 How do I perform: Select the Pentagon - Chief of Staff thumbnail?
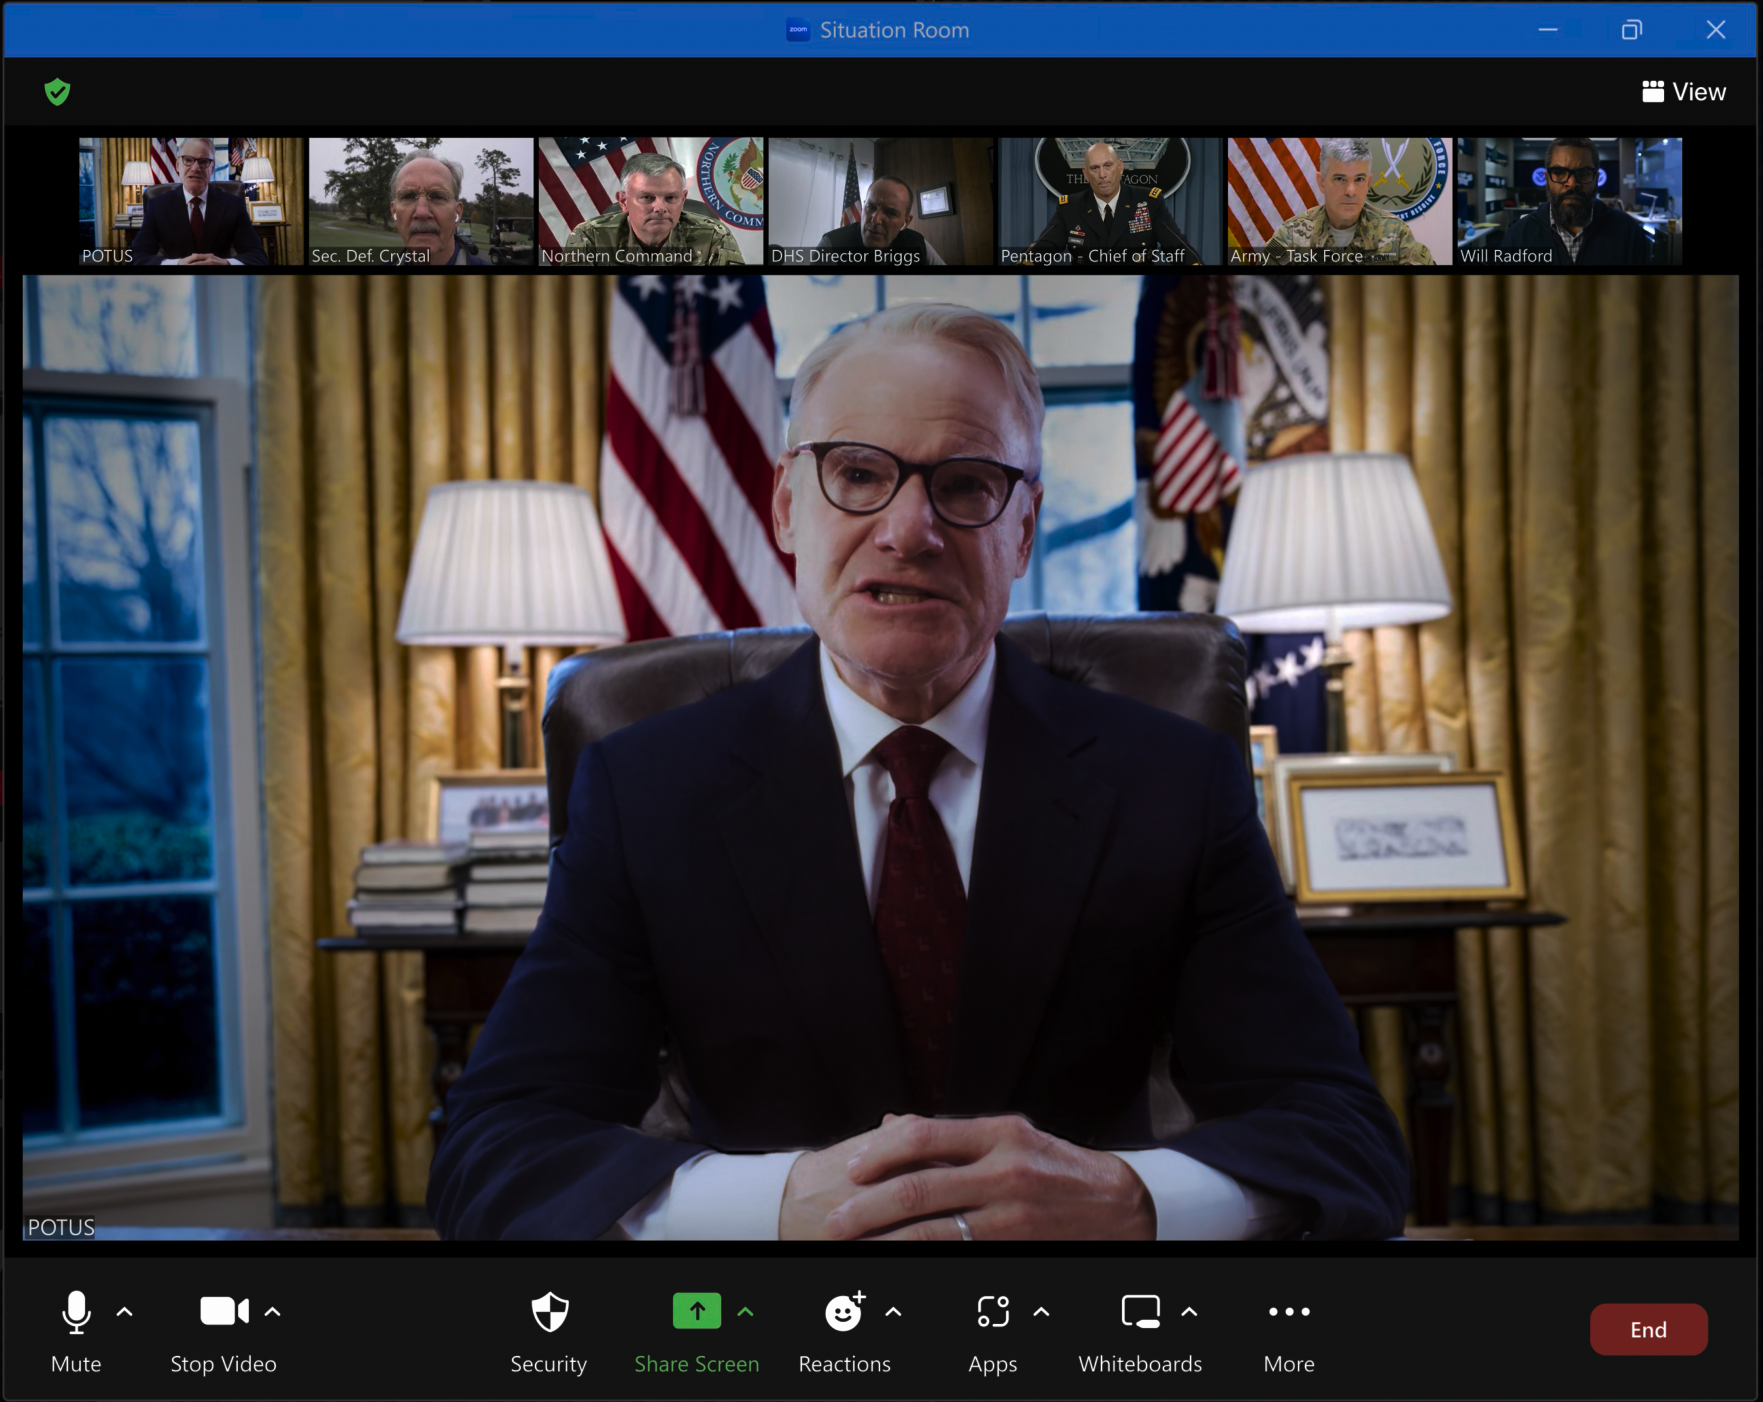(x=1110, y=201)
